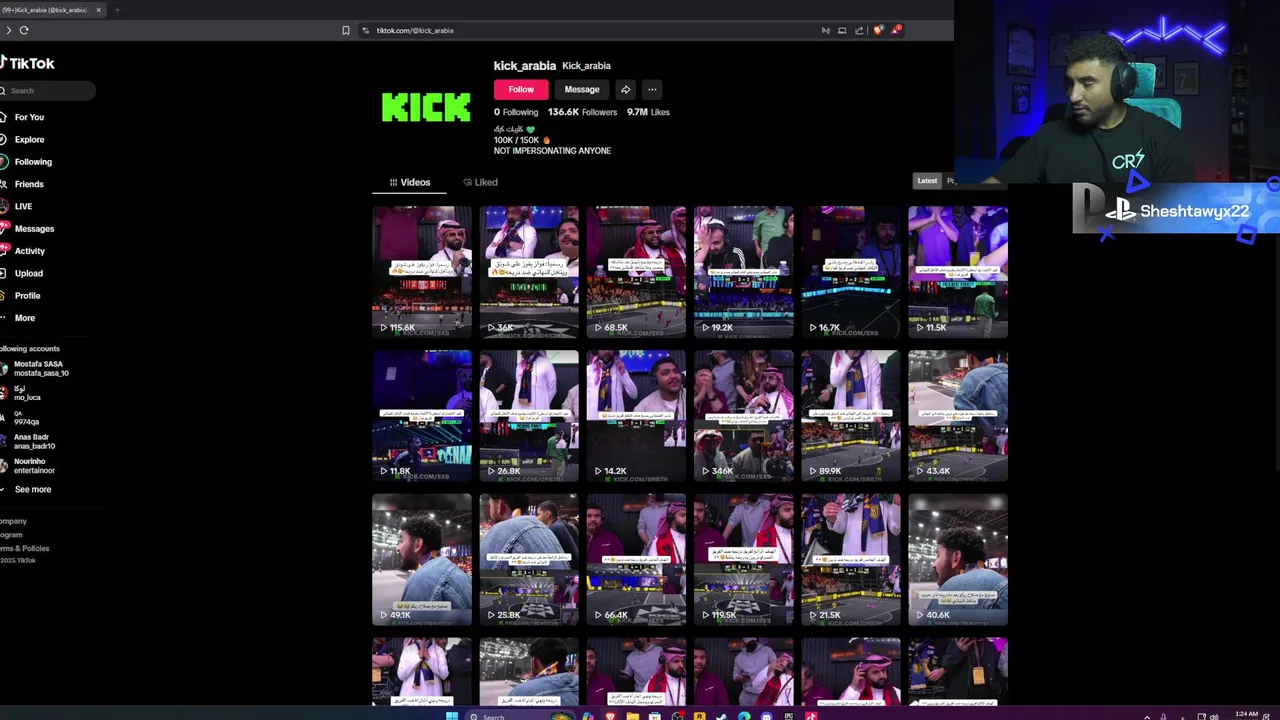
Task: Open Profile from the sidebar
Action: click(x=27, y=296)
